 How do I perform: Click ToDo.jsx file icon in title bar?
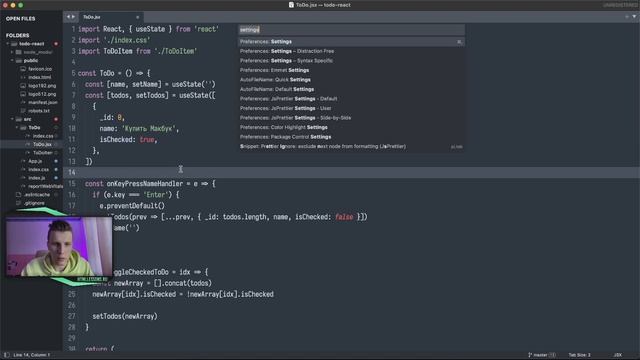pos(291,5)
